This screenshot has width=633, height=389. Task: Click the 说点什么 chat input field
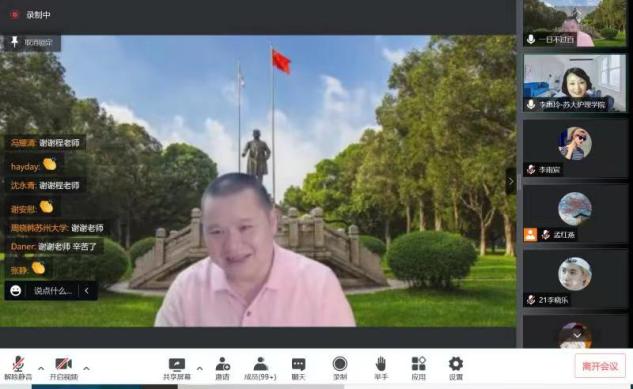point(53,291)
